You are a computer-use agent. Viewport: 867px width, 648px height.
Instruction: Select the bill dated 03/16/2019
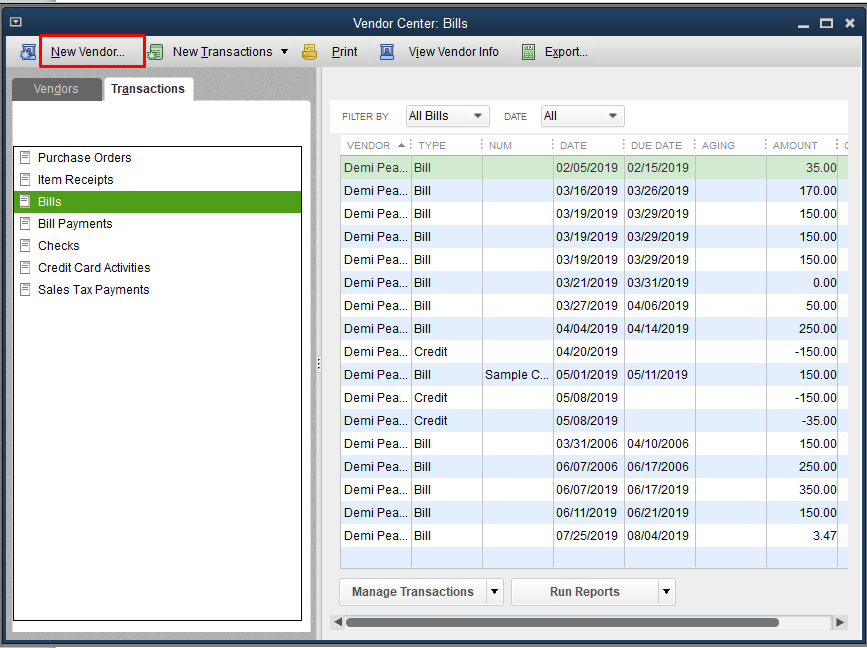click(x=594, y=191)
